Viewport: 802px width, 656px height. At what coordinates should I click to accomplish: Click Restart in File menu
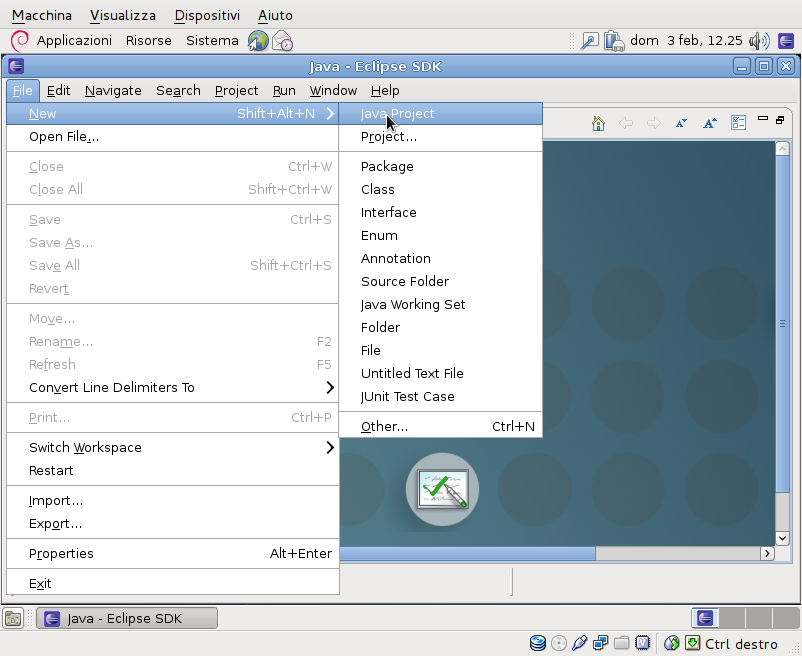pyautogui.click(x=173, y=470)
